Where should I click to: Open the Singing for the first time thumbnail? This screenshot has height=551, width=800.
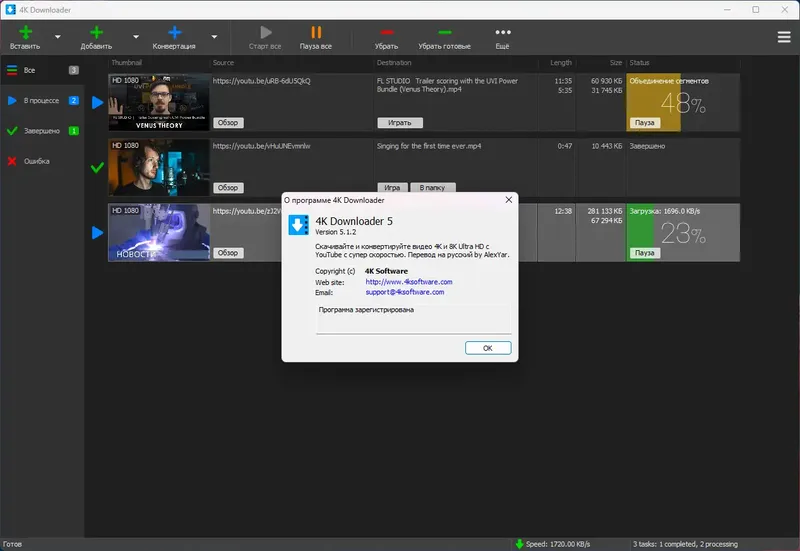pos(159,167)
